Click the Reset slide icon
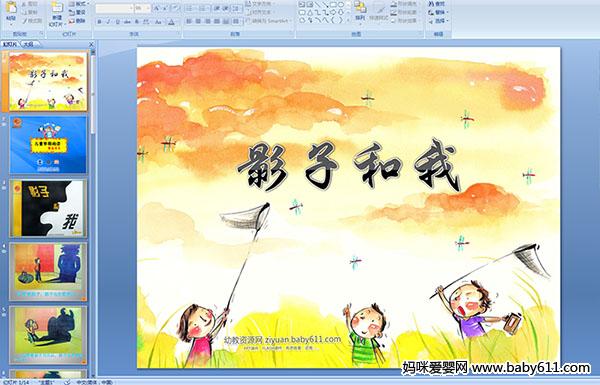 click(77, 12)
